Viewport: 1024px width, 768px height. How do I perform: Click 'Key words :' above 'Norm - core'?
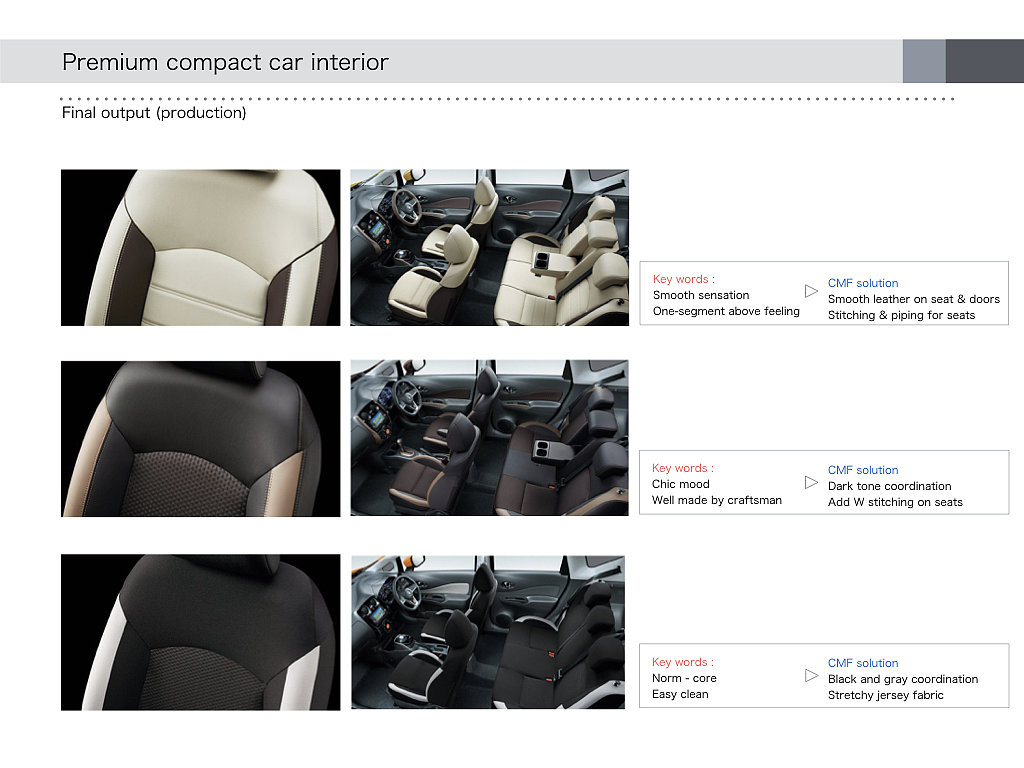[x=682, y=662]
